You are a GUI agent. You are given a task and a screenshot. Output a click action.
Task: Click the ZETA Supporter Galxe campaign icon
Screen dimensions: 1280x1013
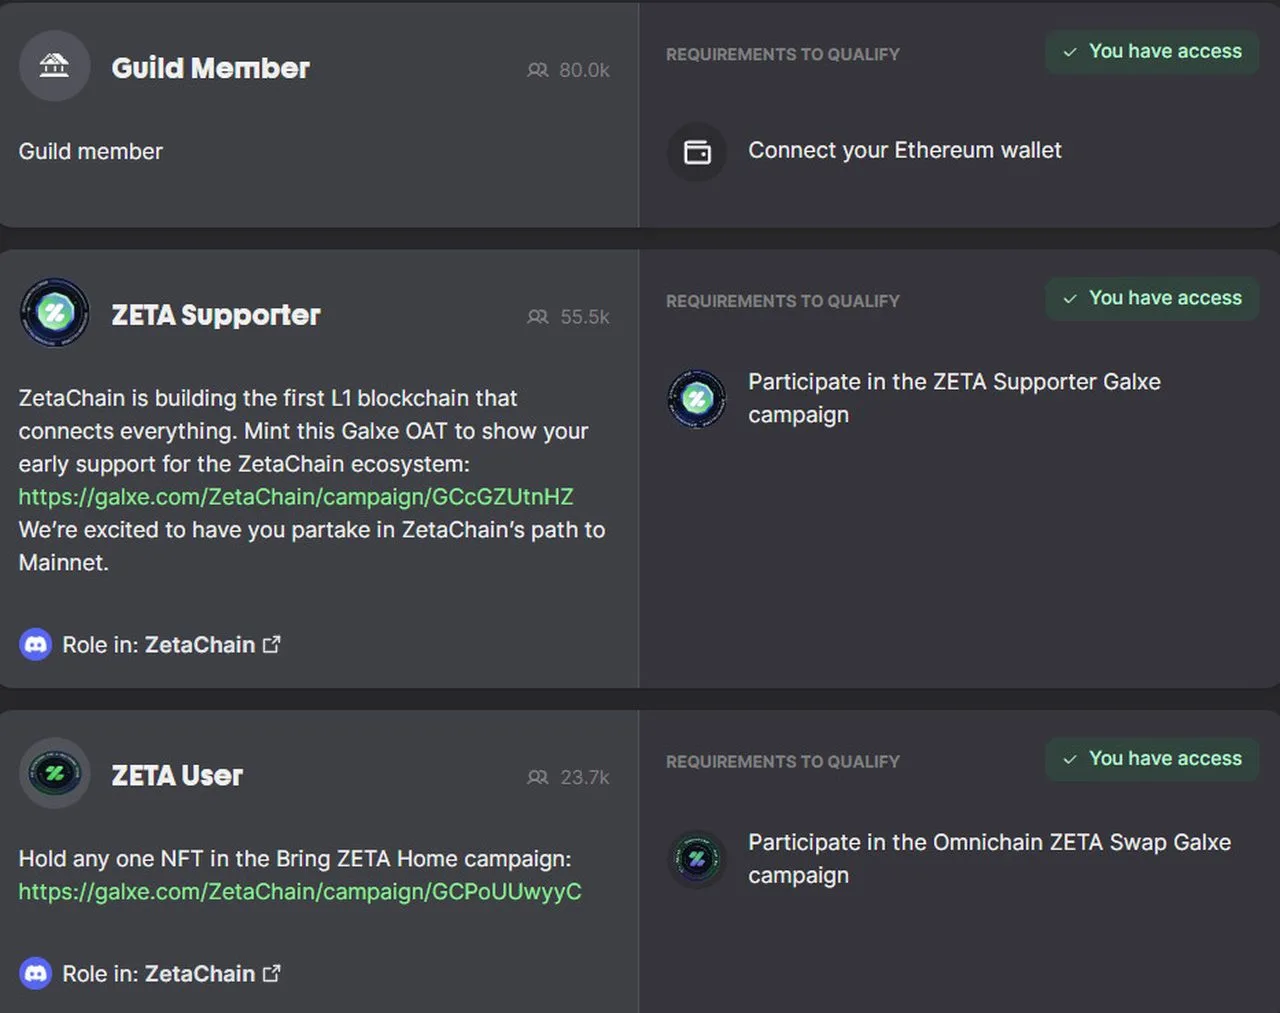tap(697, 399)
